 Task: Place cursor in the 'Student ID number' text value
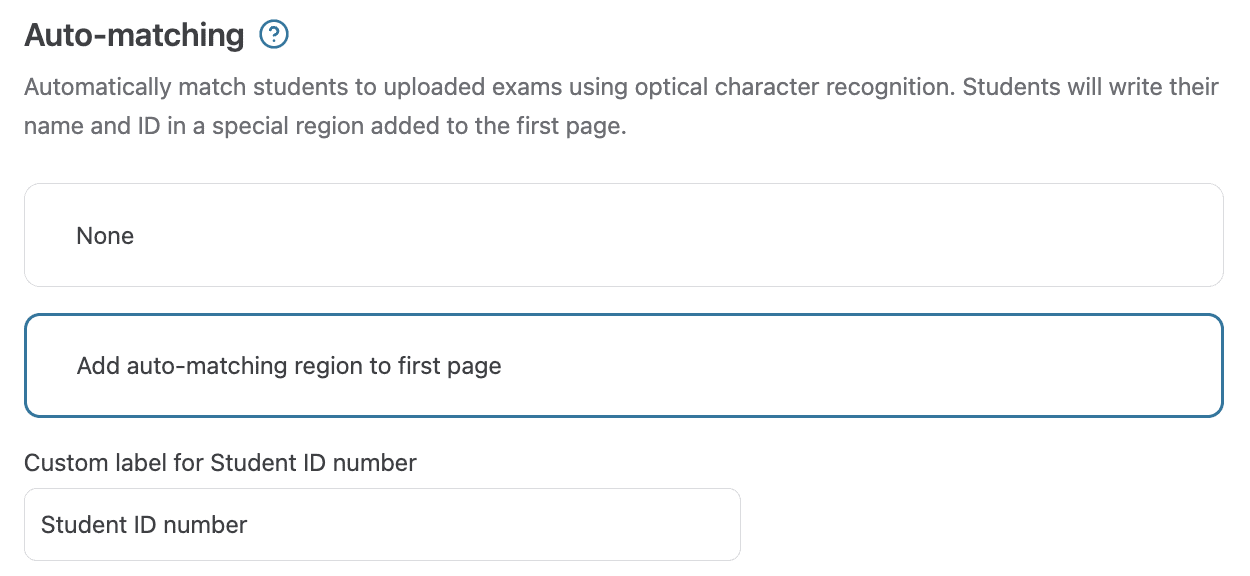(x=144, y=524)
